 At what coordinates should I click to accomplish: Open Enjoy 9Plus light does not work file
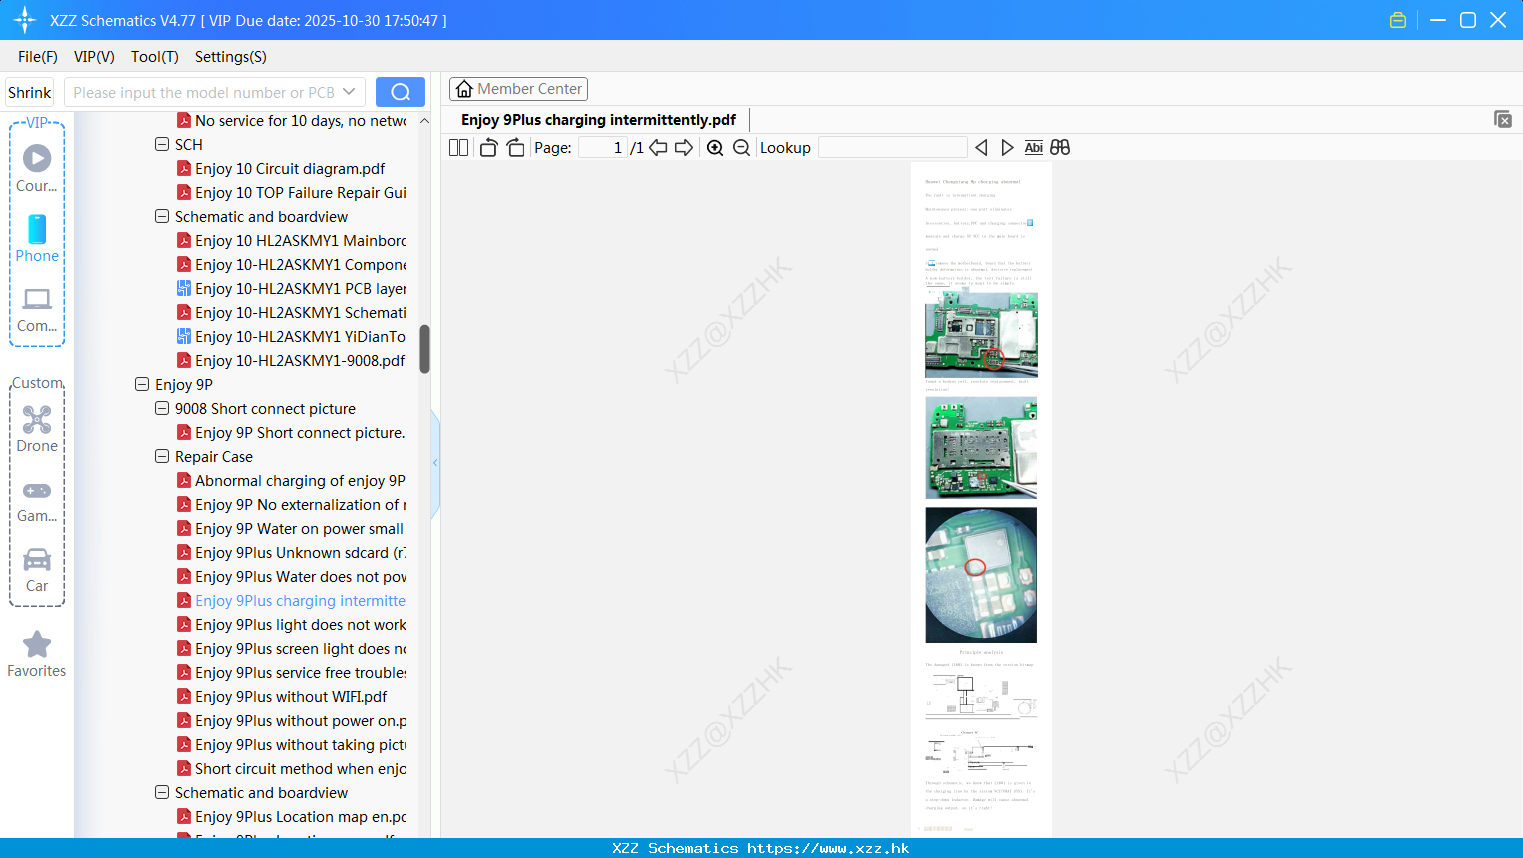292,624
